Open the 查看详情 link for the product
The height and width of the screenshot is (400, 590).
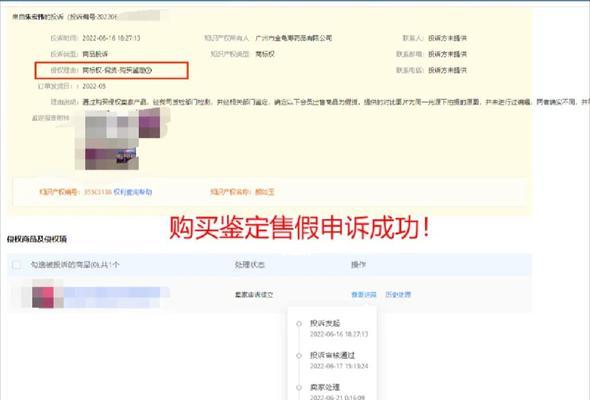[x=363, y=295]
